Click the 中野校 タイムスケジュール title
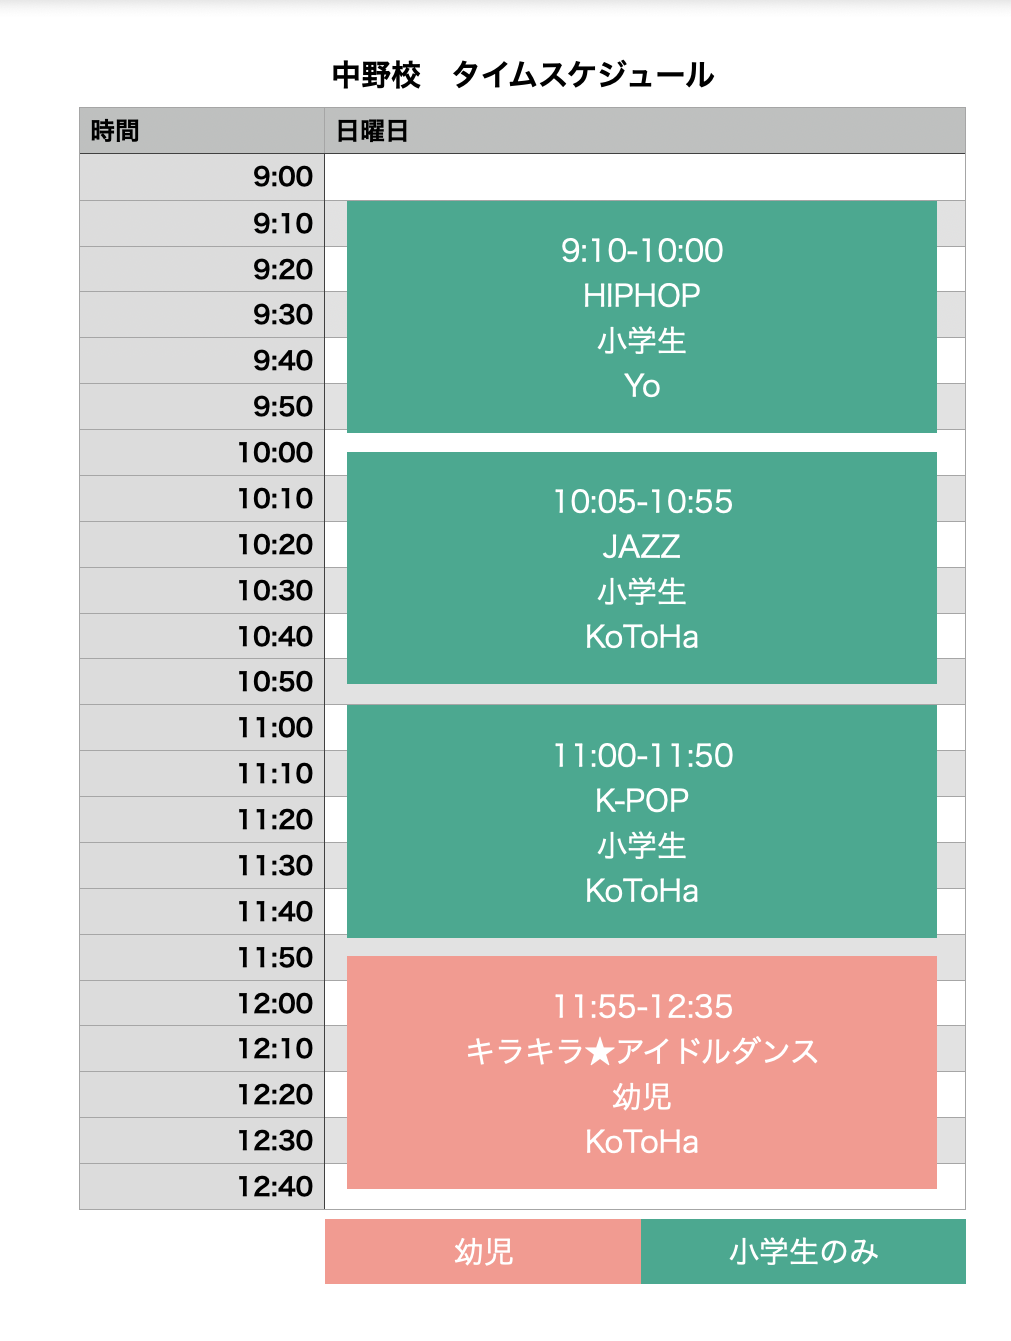 click(523, 75)
